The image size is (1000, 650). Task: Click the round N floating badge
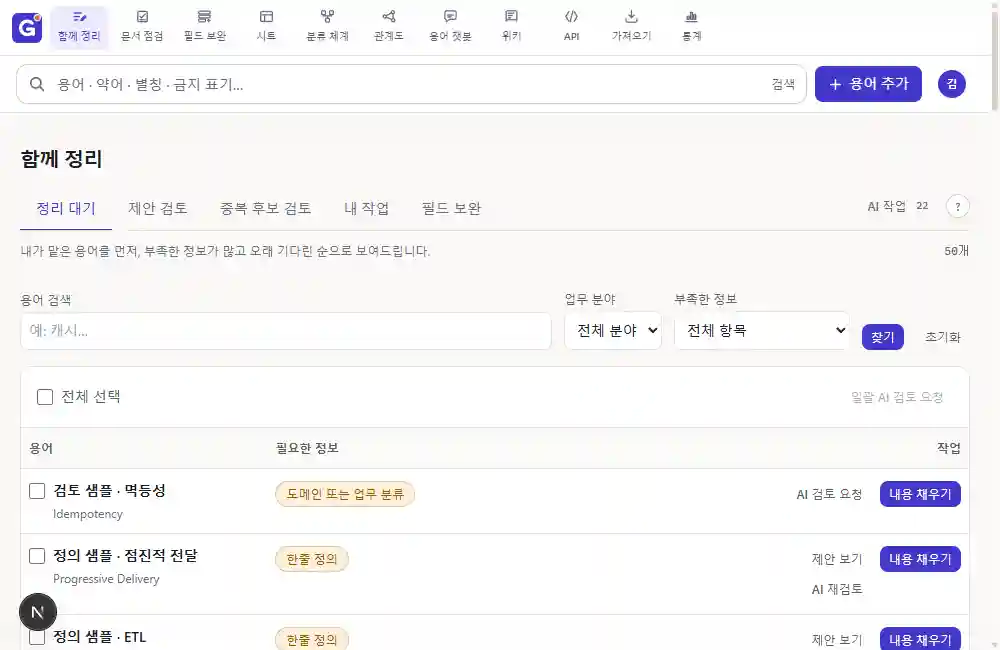(x=38, y=612)
